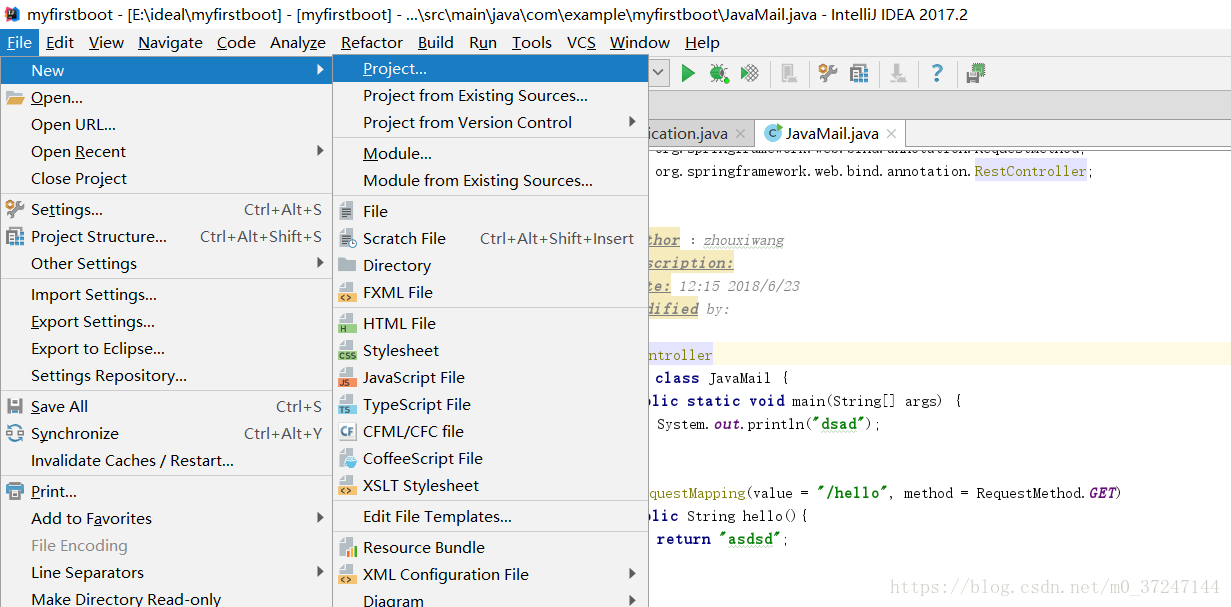The image size is (1231, 607).
Task: Click the Scratch File icon
Action: click(x=347, y=238)
